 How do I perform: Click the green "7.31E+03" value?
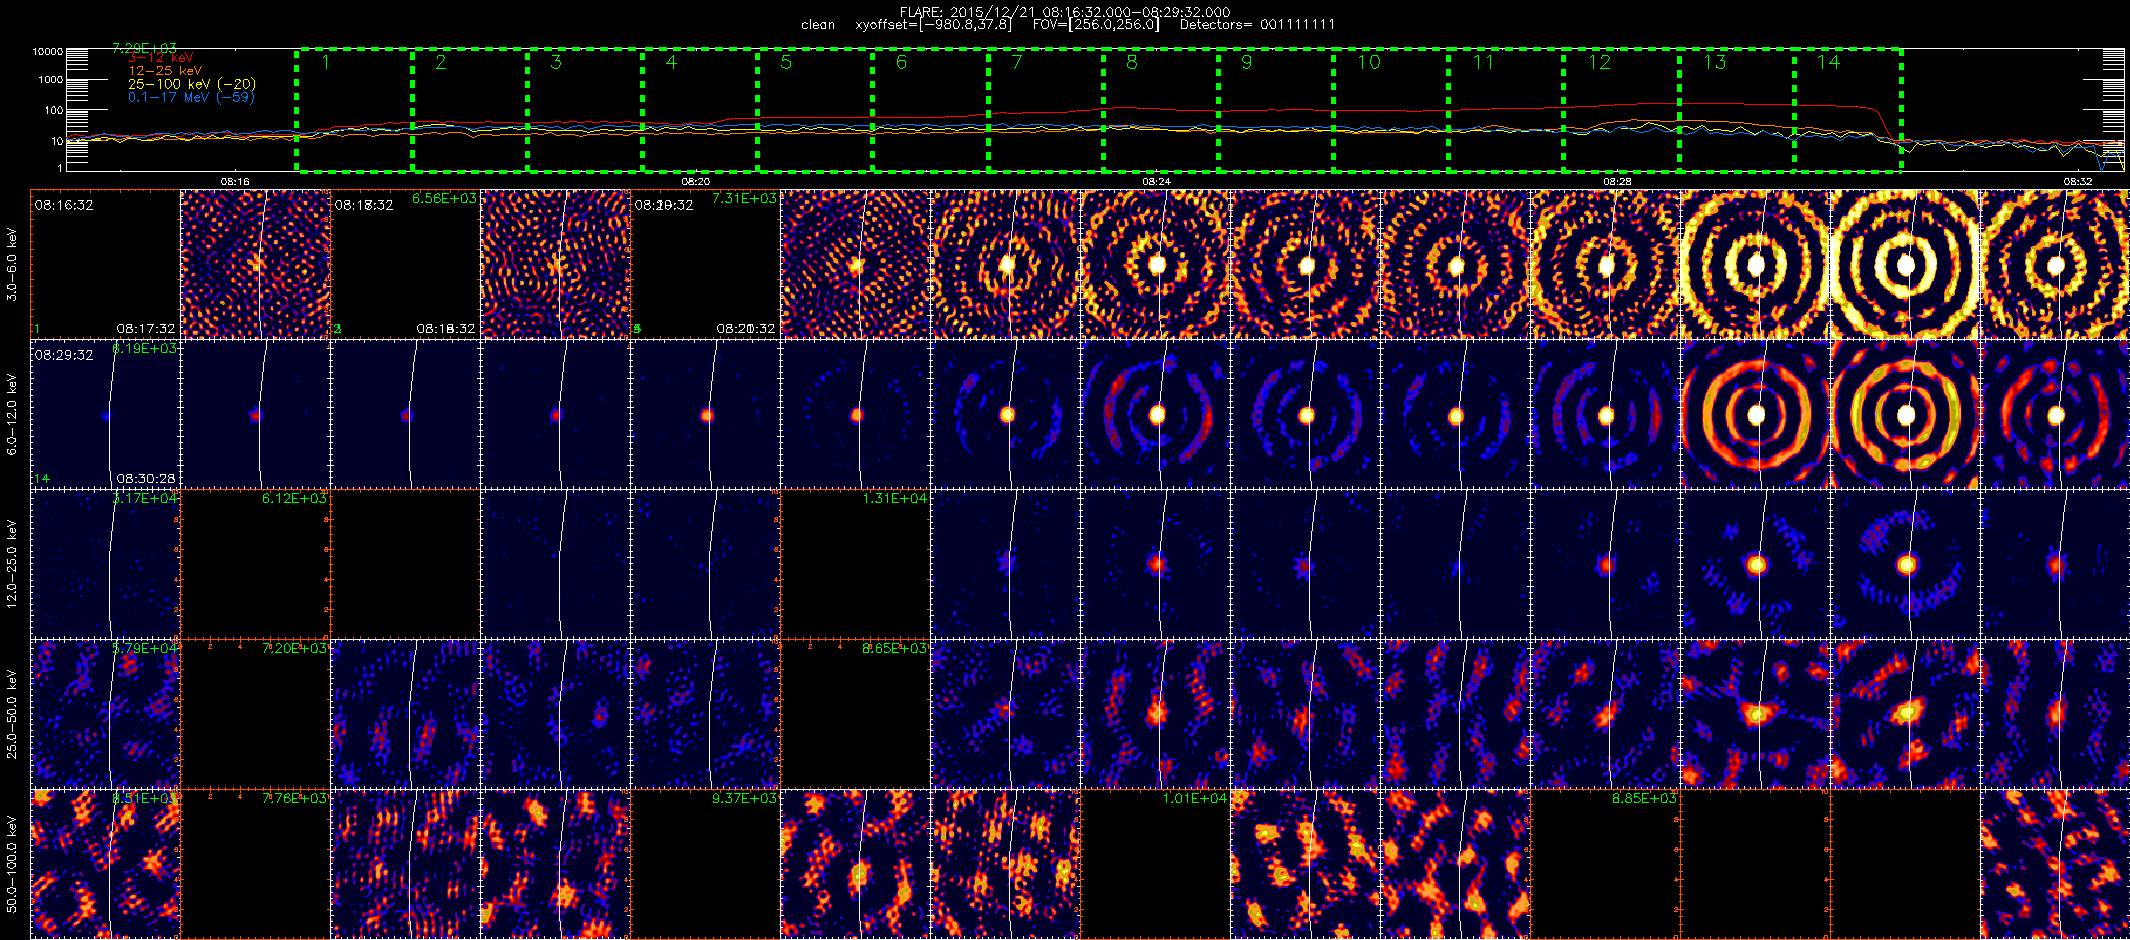pyautogui.click(x=744, y=199)
